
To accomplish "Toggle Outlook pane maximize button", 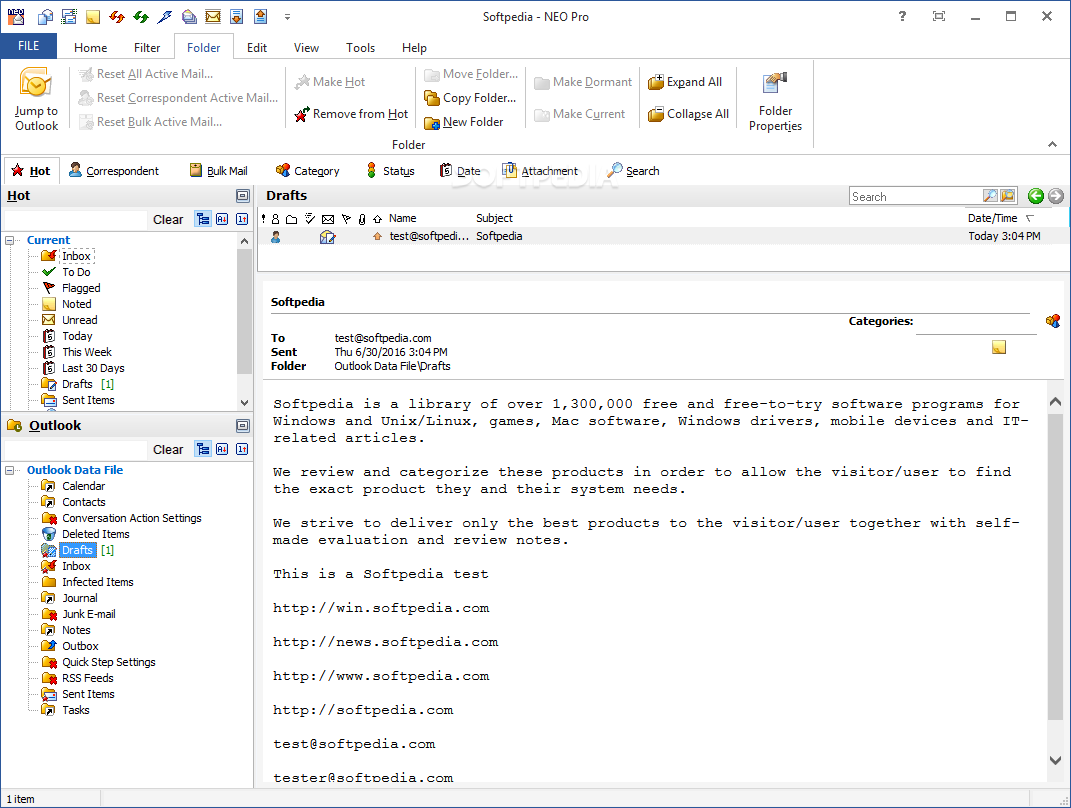I will point(242,426).
